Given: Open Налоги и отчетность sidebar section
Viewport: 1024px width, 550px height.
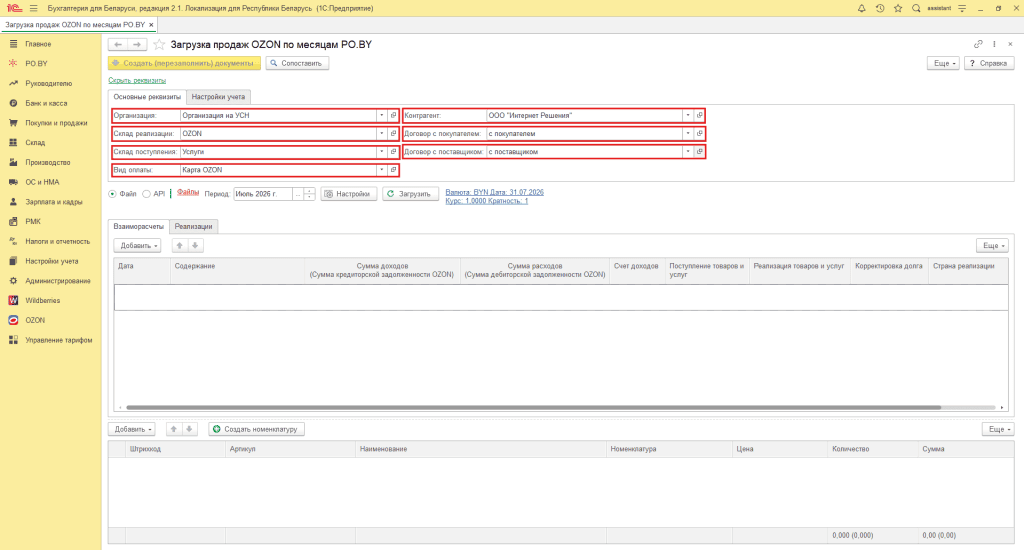Looking at the screenshot, I should (x=57, y=242).
